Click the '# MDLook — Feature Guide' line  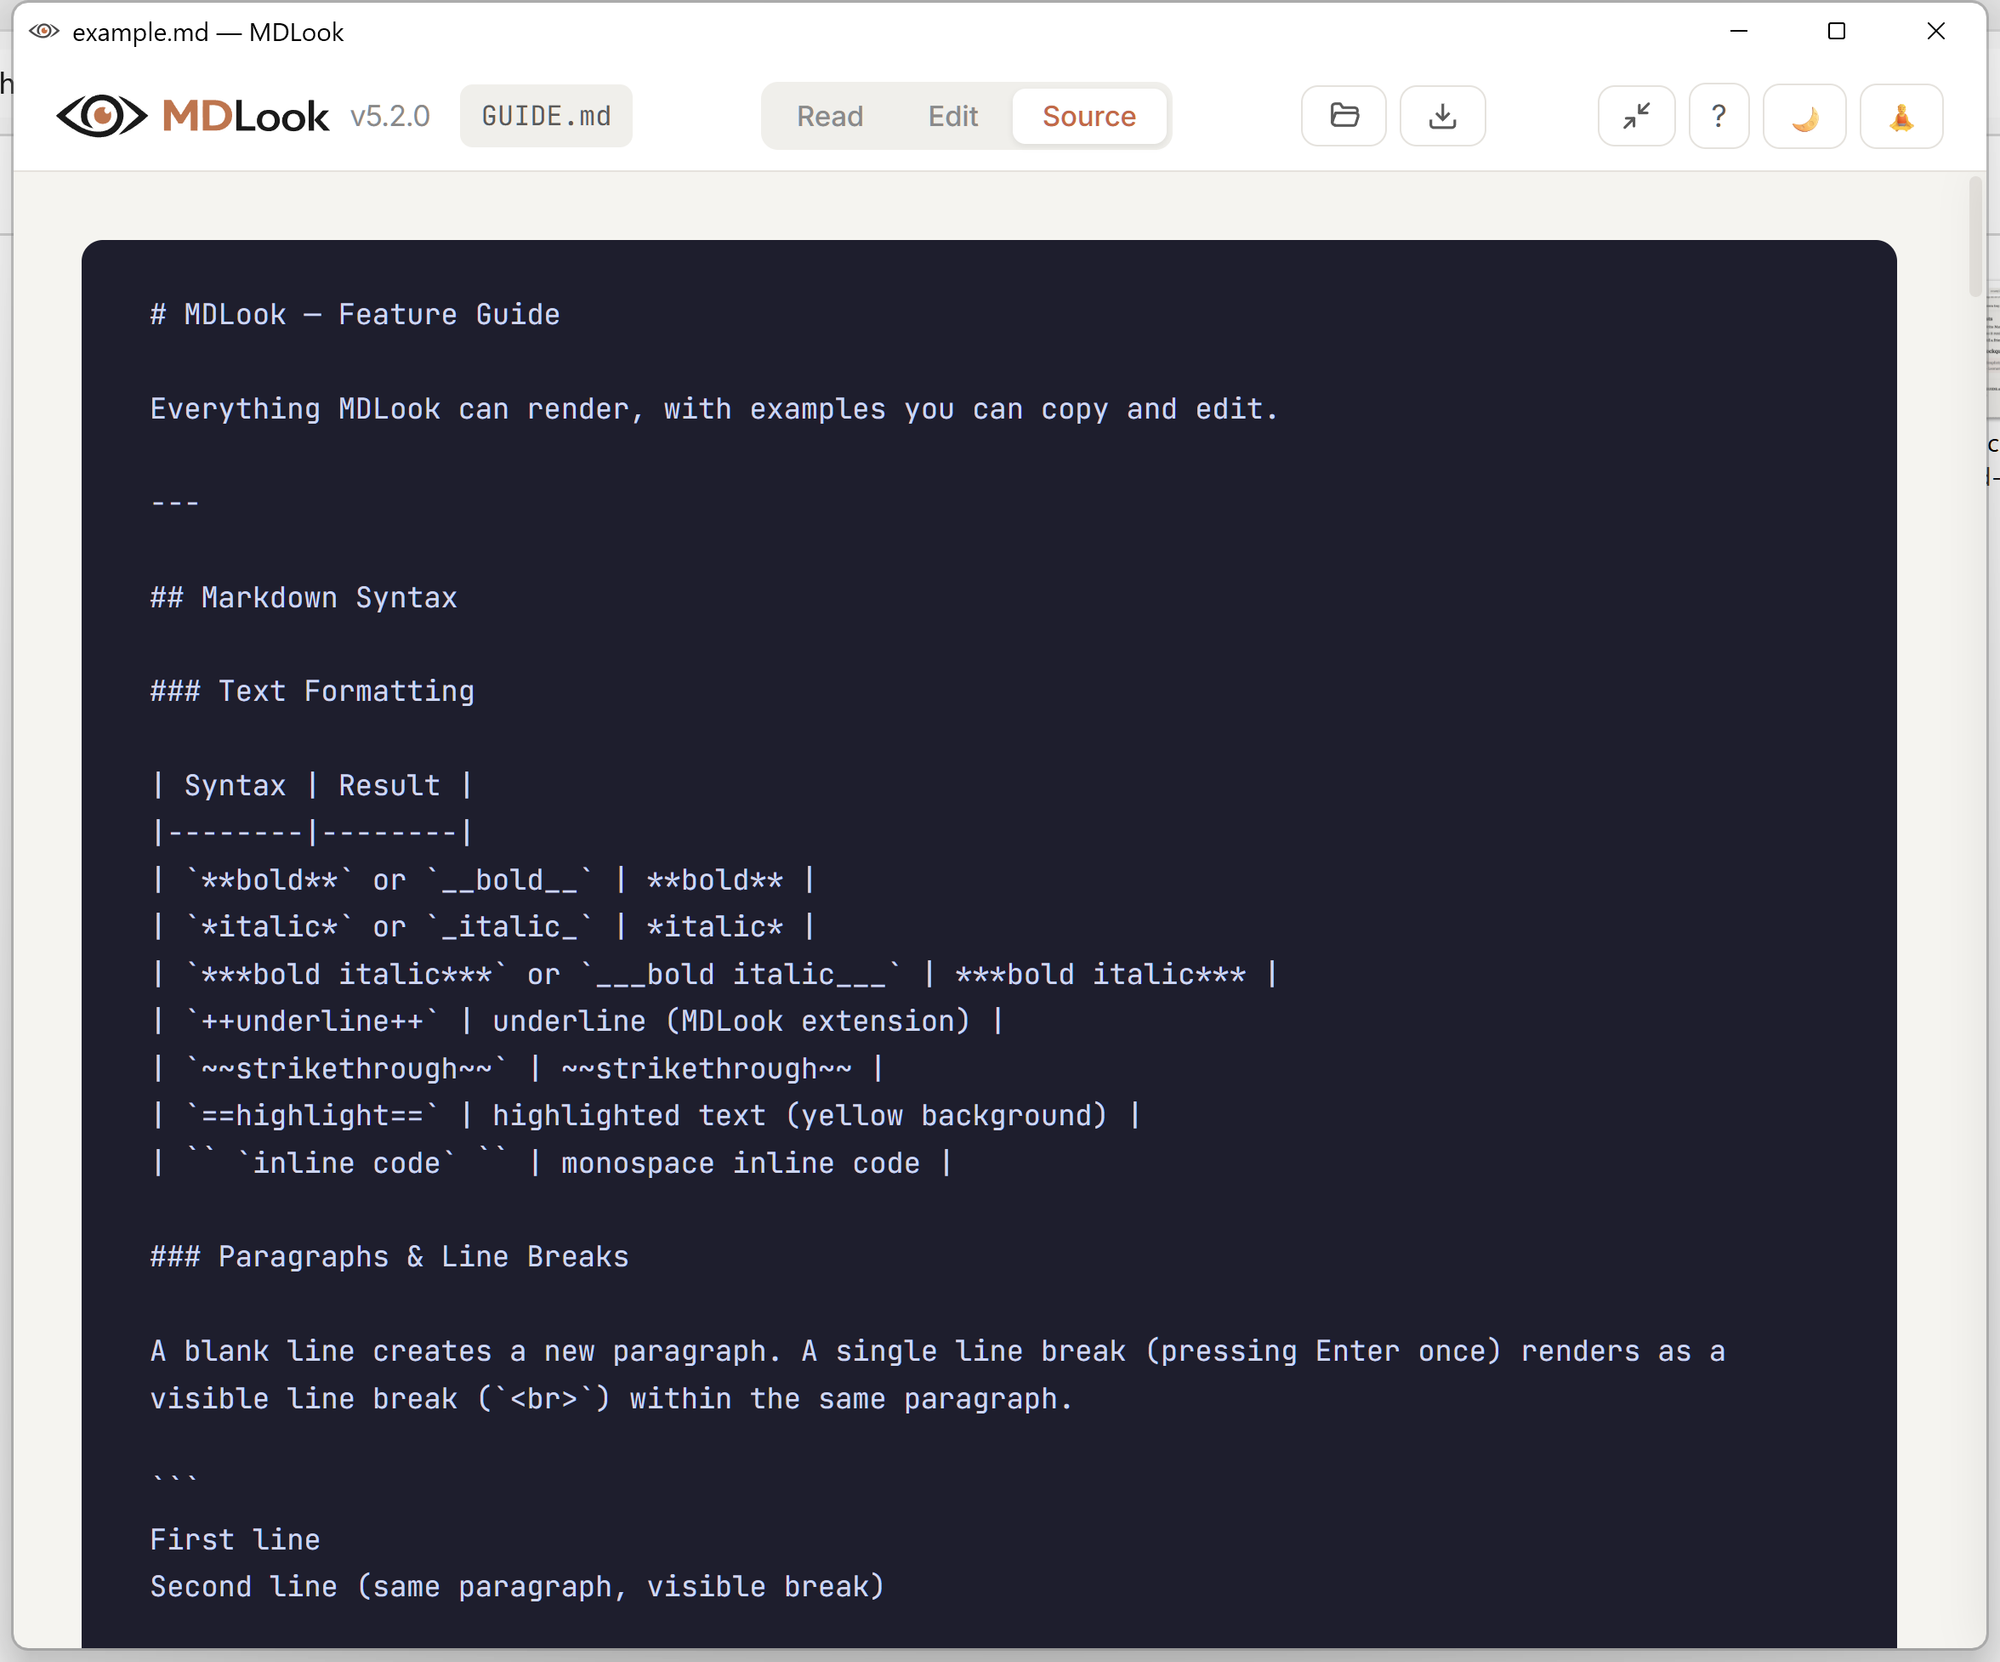(355, 315)
